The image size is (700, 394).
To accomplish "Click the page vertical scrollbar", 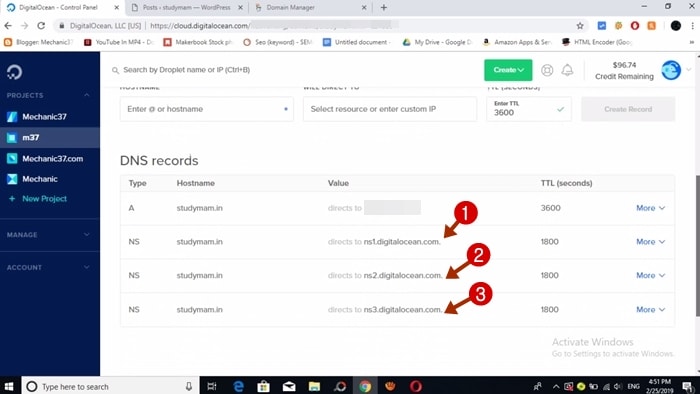I will (x=697, y=246).
